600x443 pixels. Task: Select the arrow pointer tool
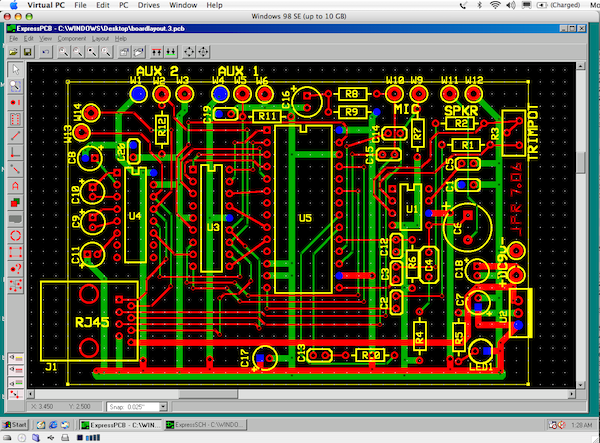tap(15, 70)
